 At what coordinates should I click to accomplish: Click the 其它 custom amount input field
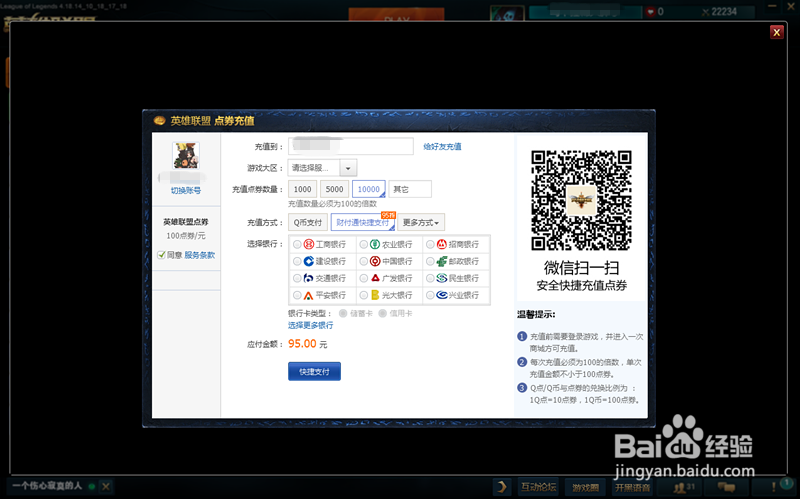(410, 189)
